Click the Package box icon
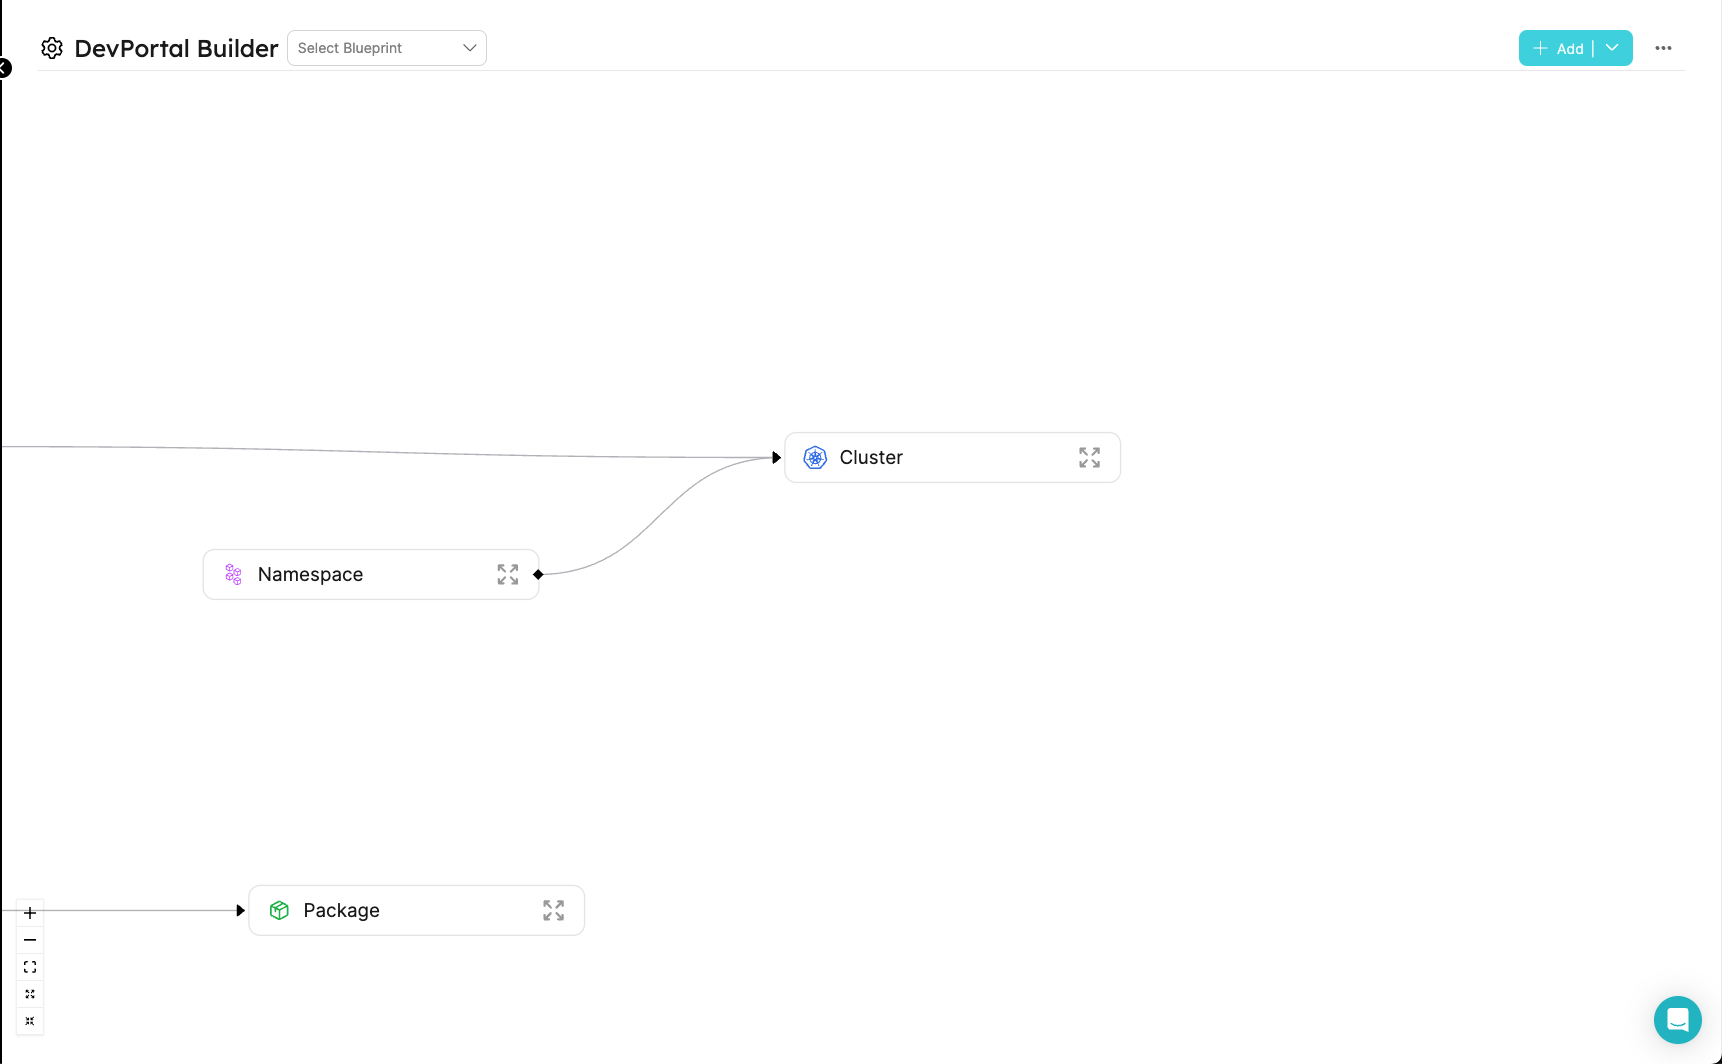 pos(279,910)
